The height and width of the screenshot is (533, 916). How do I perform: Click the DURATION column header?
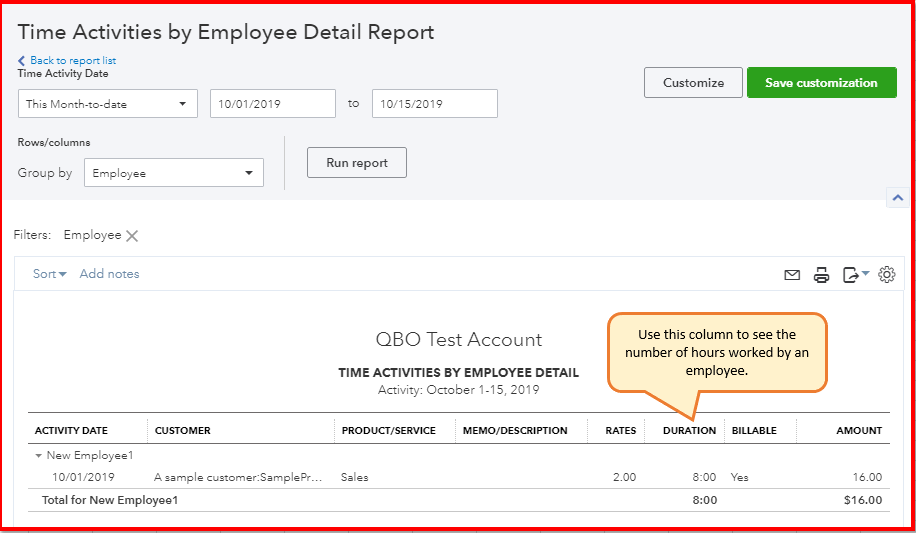coord(689,430)
